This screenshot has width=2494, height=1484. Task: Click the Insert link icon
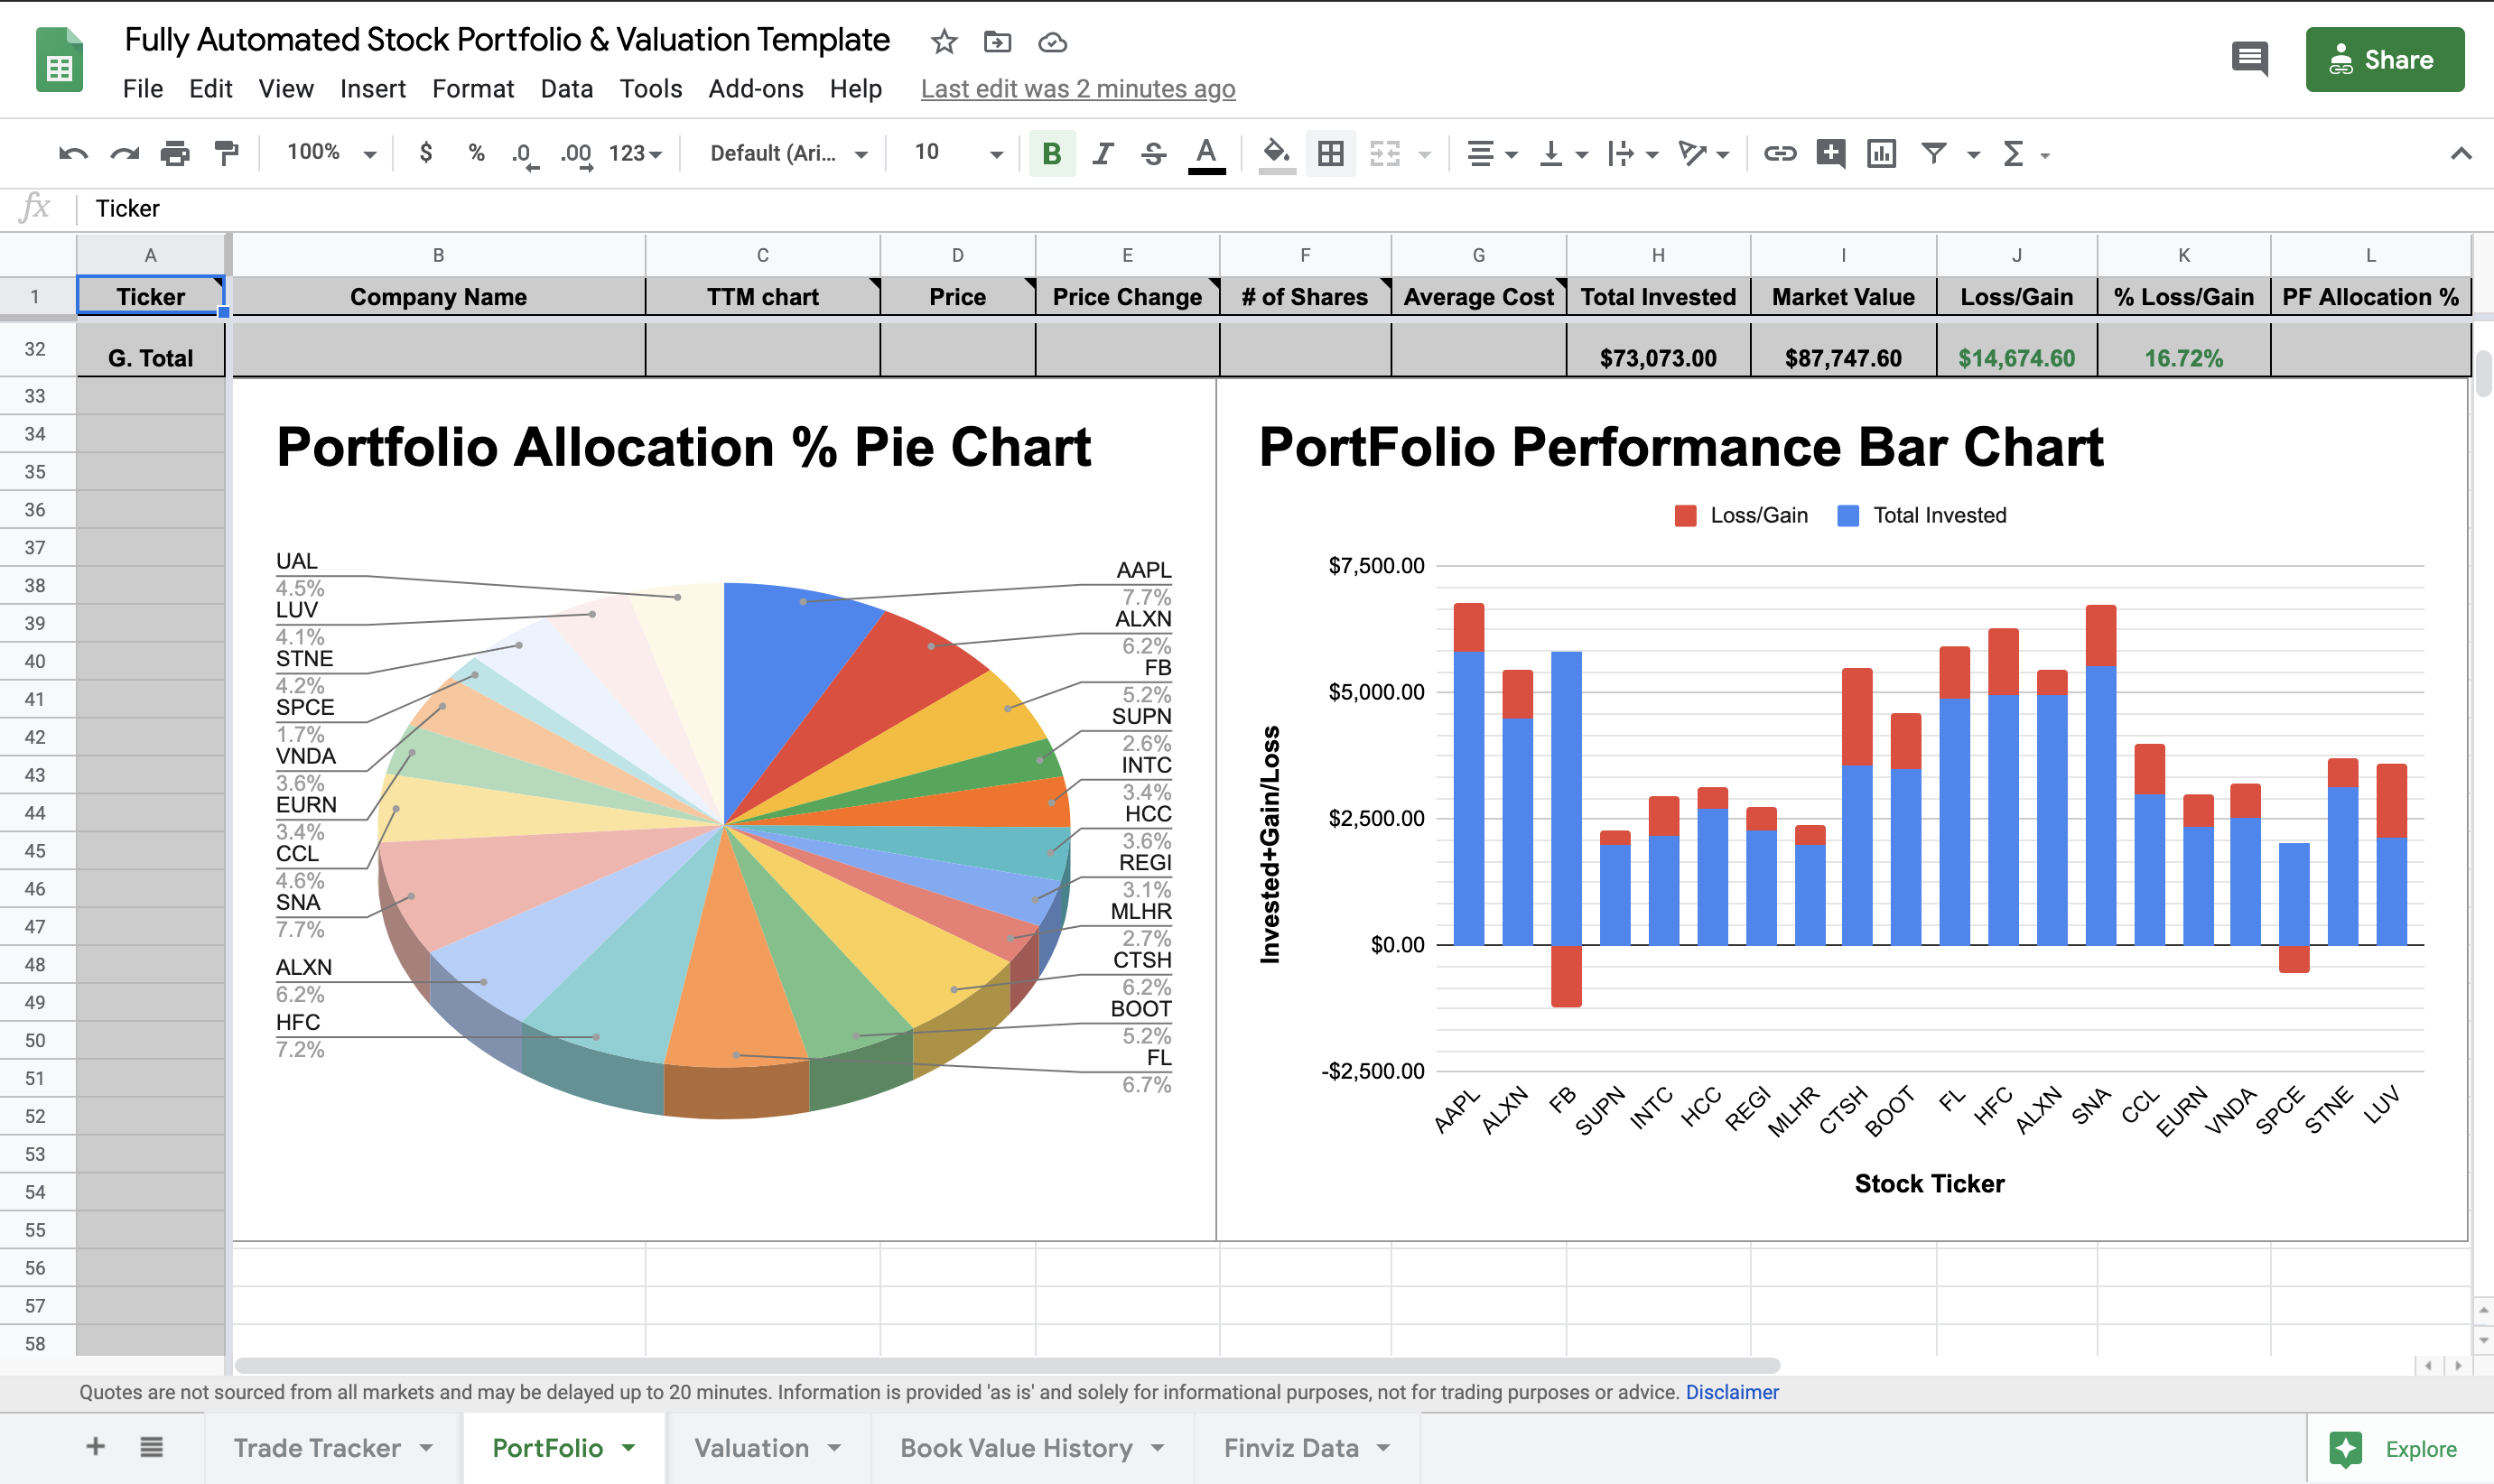click(1779, 153)
